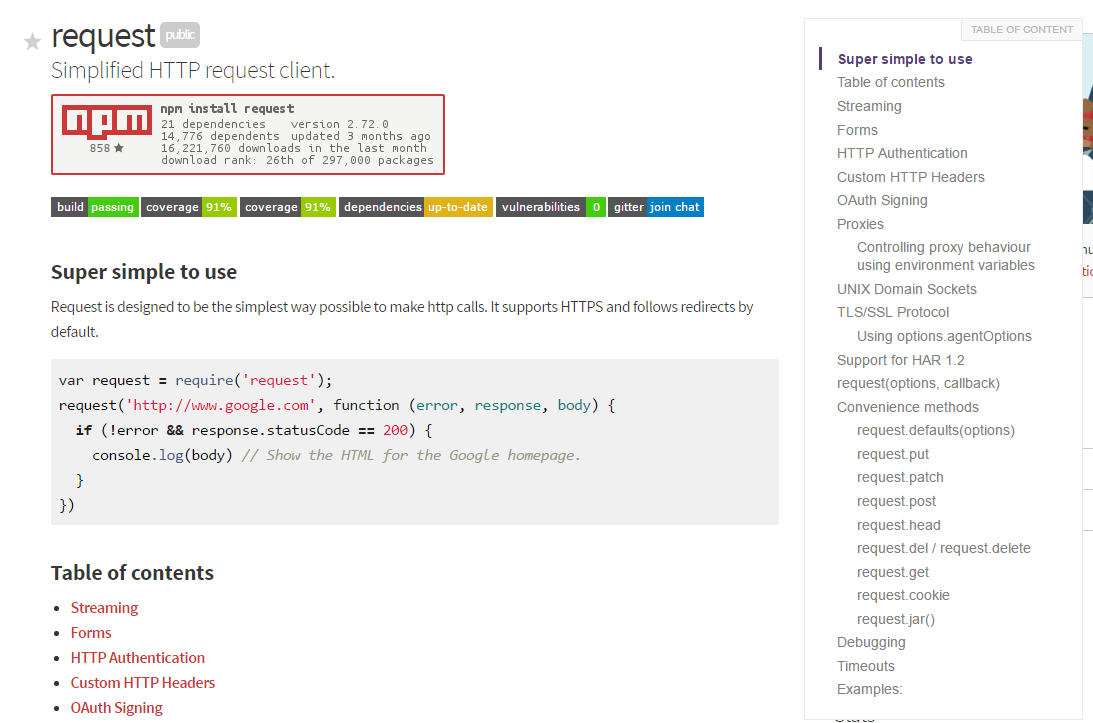1093x723 pixels.
Task: Open the first coverage 91% badge
Action: [189, 207]
